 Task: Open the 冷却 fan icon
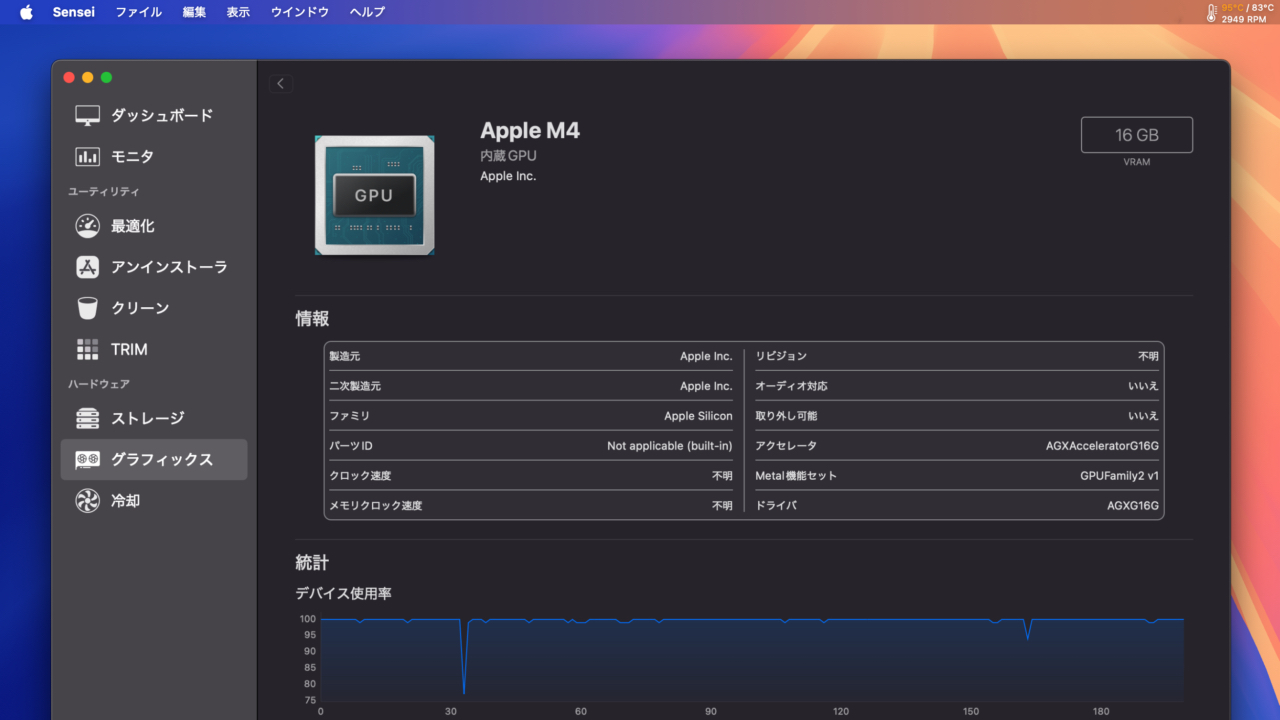click(x=88, y=501)
